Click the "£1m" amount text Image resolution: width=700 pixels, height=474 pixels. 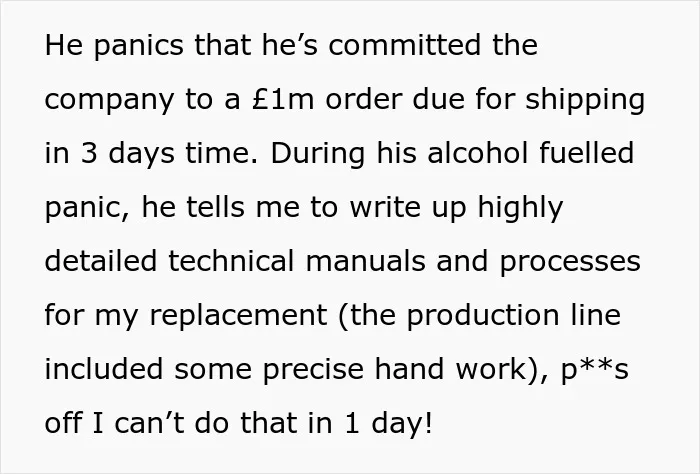tap(283, 99)
